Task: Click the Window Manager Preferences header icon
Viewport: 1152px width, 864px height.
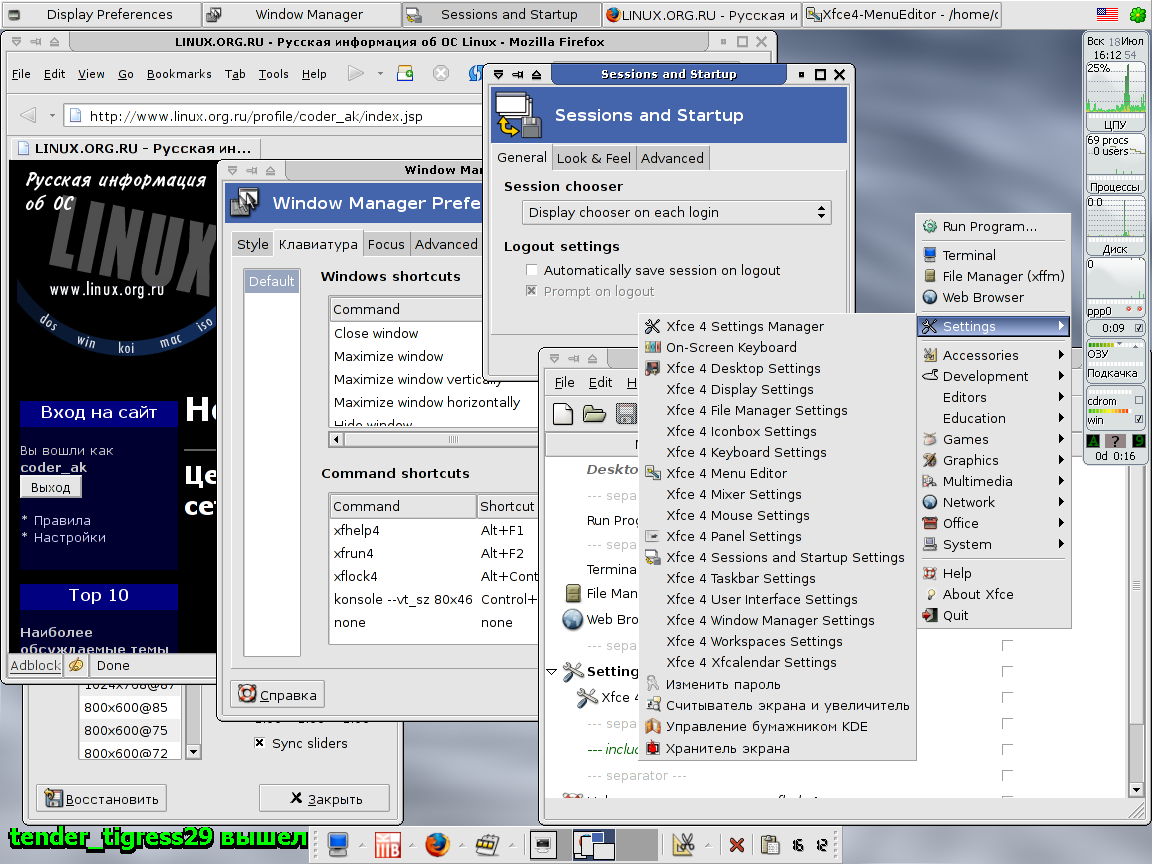Action: coord(245,203)
